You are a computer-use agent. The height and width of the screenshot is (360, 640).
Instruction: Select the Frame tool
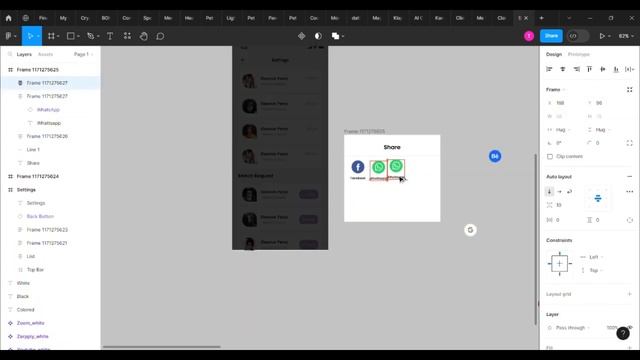click(51, 36)
